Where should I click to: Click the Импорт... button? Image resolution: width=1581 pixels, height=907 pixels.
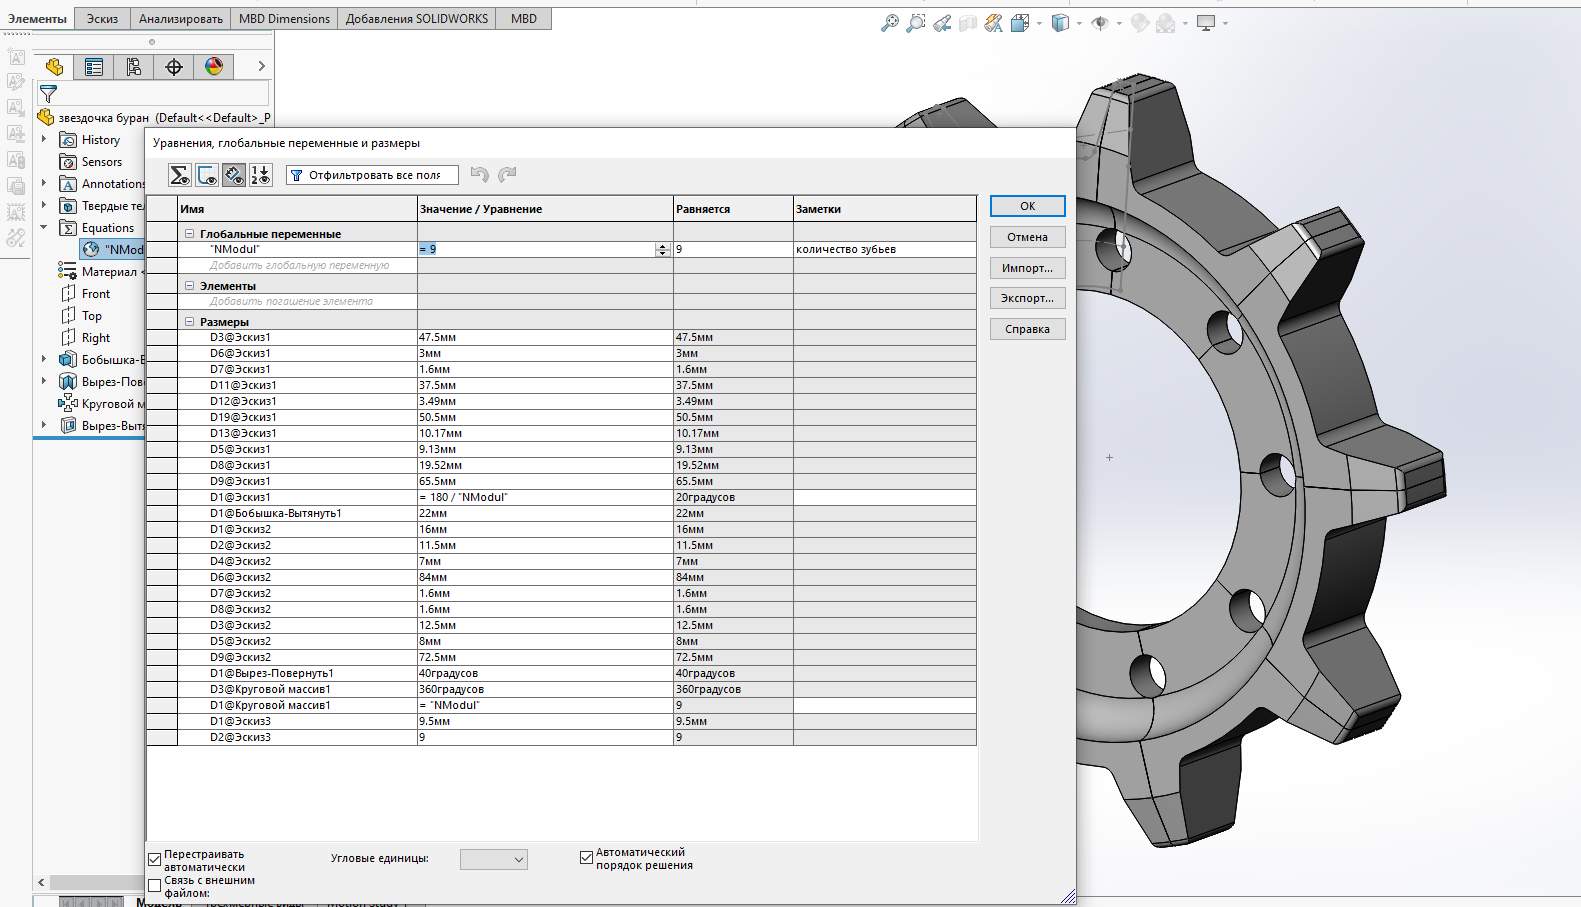[x=1027, y=268]
